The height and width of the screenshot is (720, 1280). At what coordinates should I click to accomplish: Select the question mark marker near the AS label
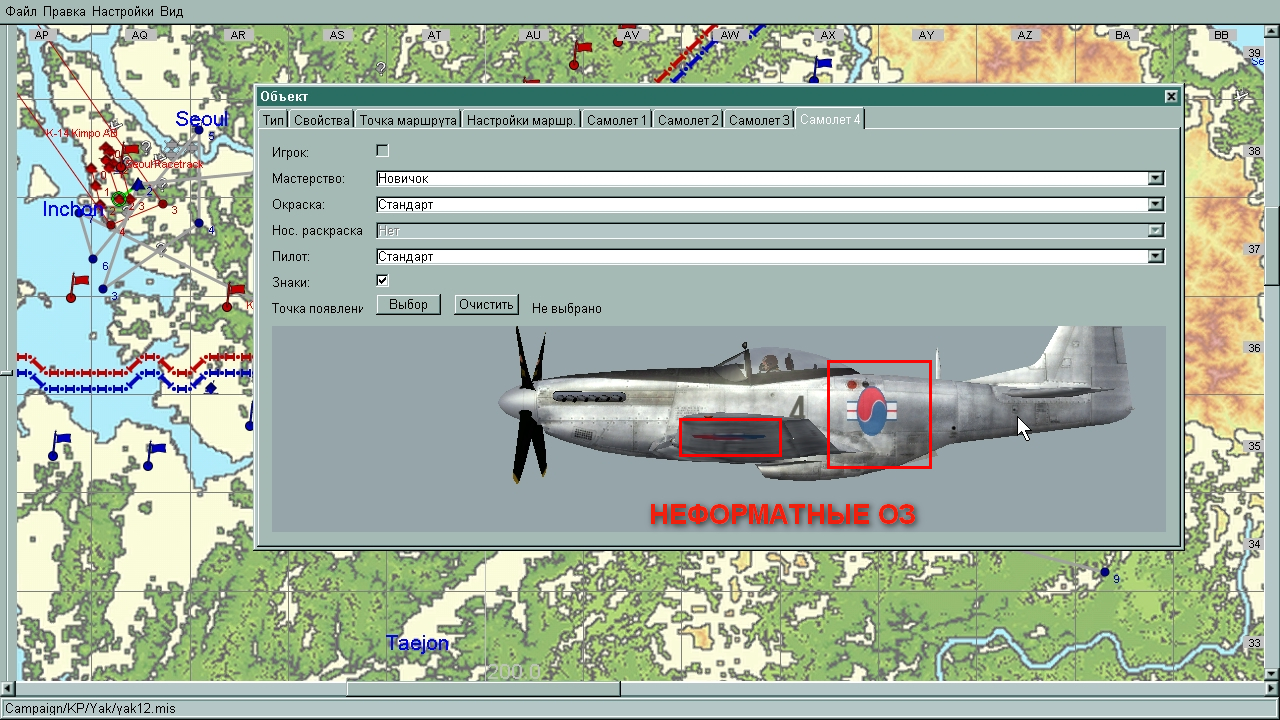[380, 68]
